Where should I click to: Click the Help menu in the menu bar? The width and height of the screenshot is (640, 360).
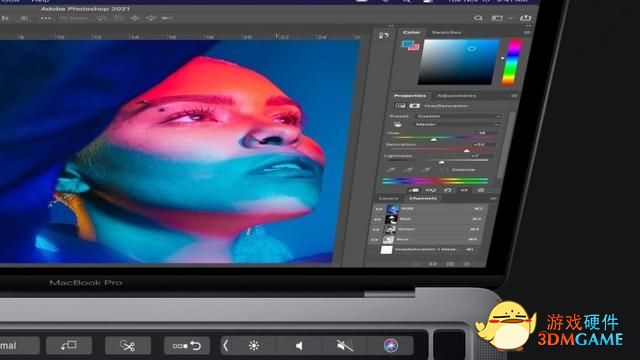[x=40, y=1]
